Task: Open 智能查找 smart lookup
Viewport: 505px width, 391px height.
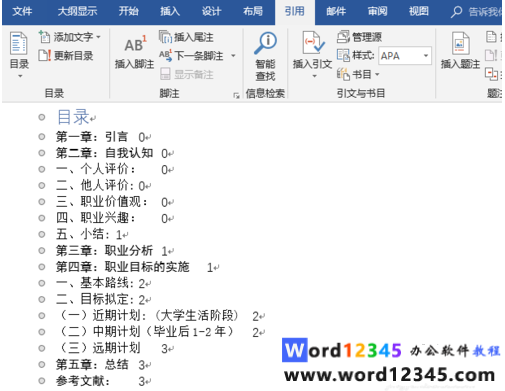Action: (265, 56)
